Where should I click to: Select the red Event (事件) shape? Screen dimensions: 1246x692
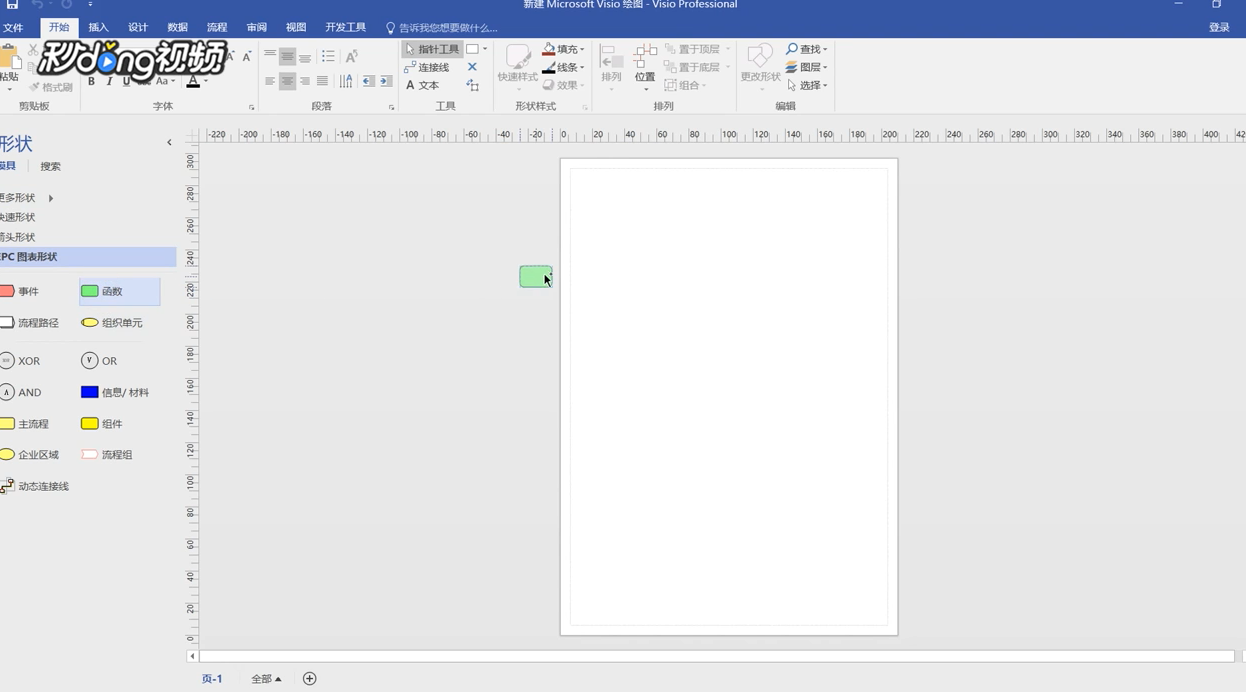point(20,292)
